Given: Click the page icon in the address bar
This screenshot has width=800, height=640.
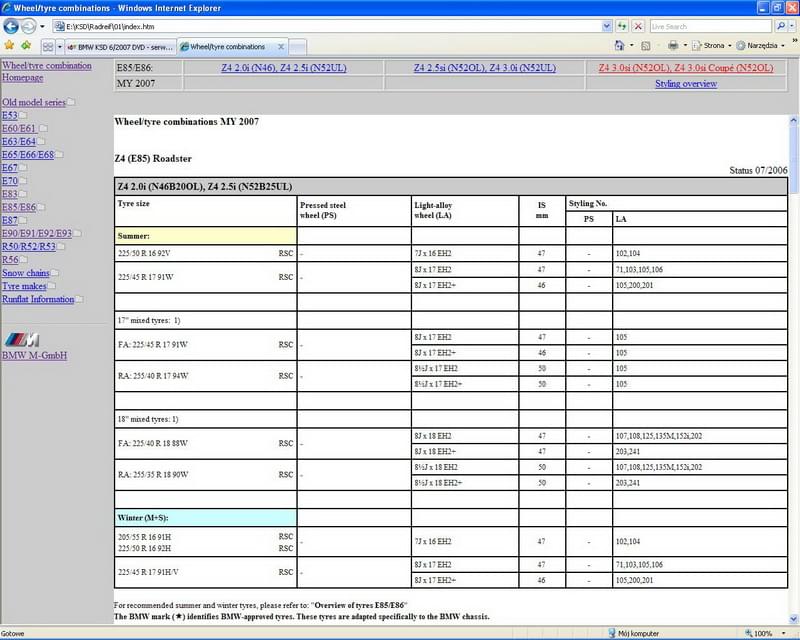Looking at the screenshot, I should click(59, 26).
